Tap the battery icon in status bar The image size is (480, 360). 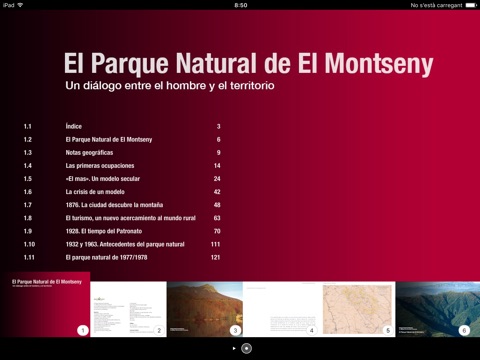[x=471, y=5]
